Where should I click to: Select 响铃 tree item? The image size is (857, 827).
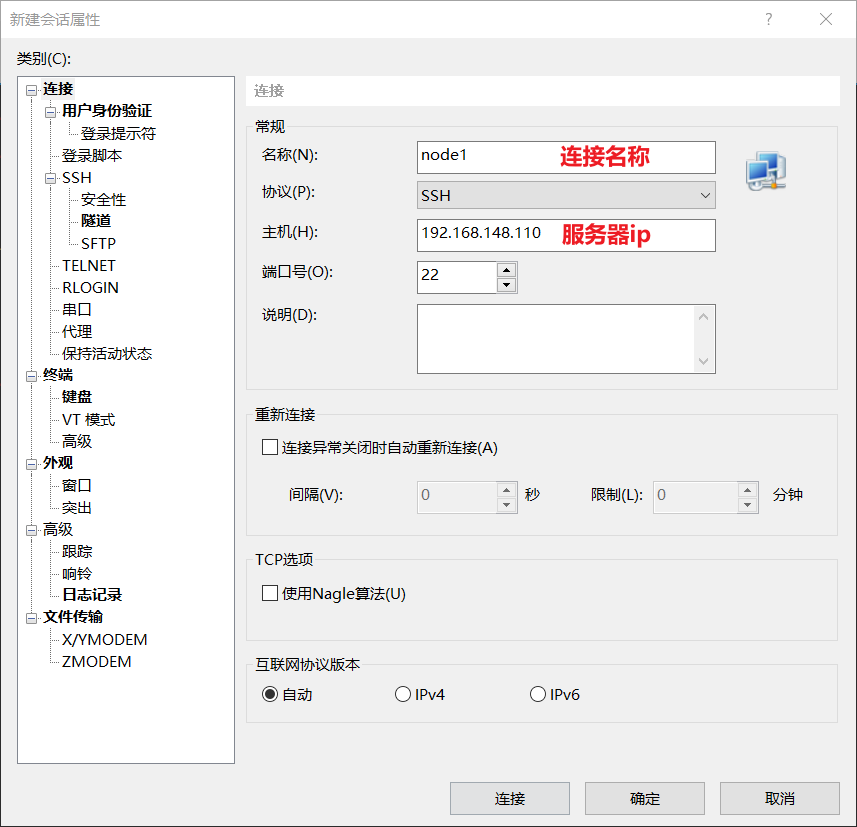(77, 573)
